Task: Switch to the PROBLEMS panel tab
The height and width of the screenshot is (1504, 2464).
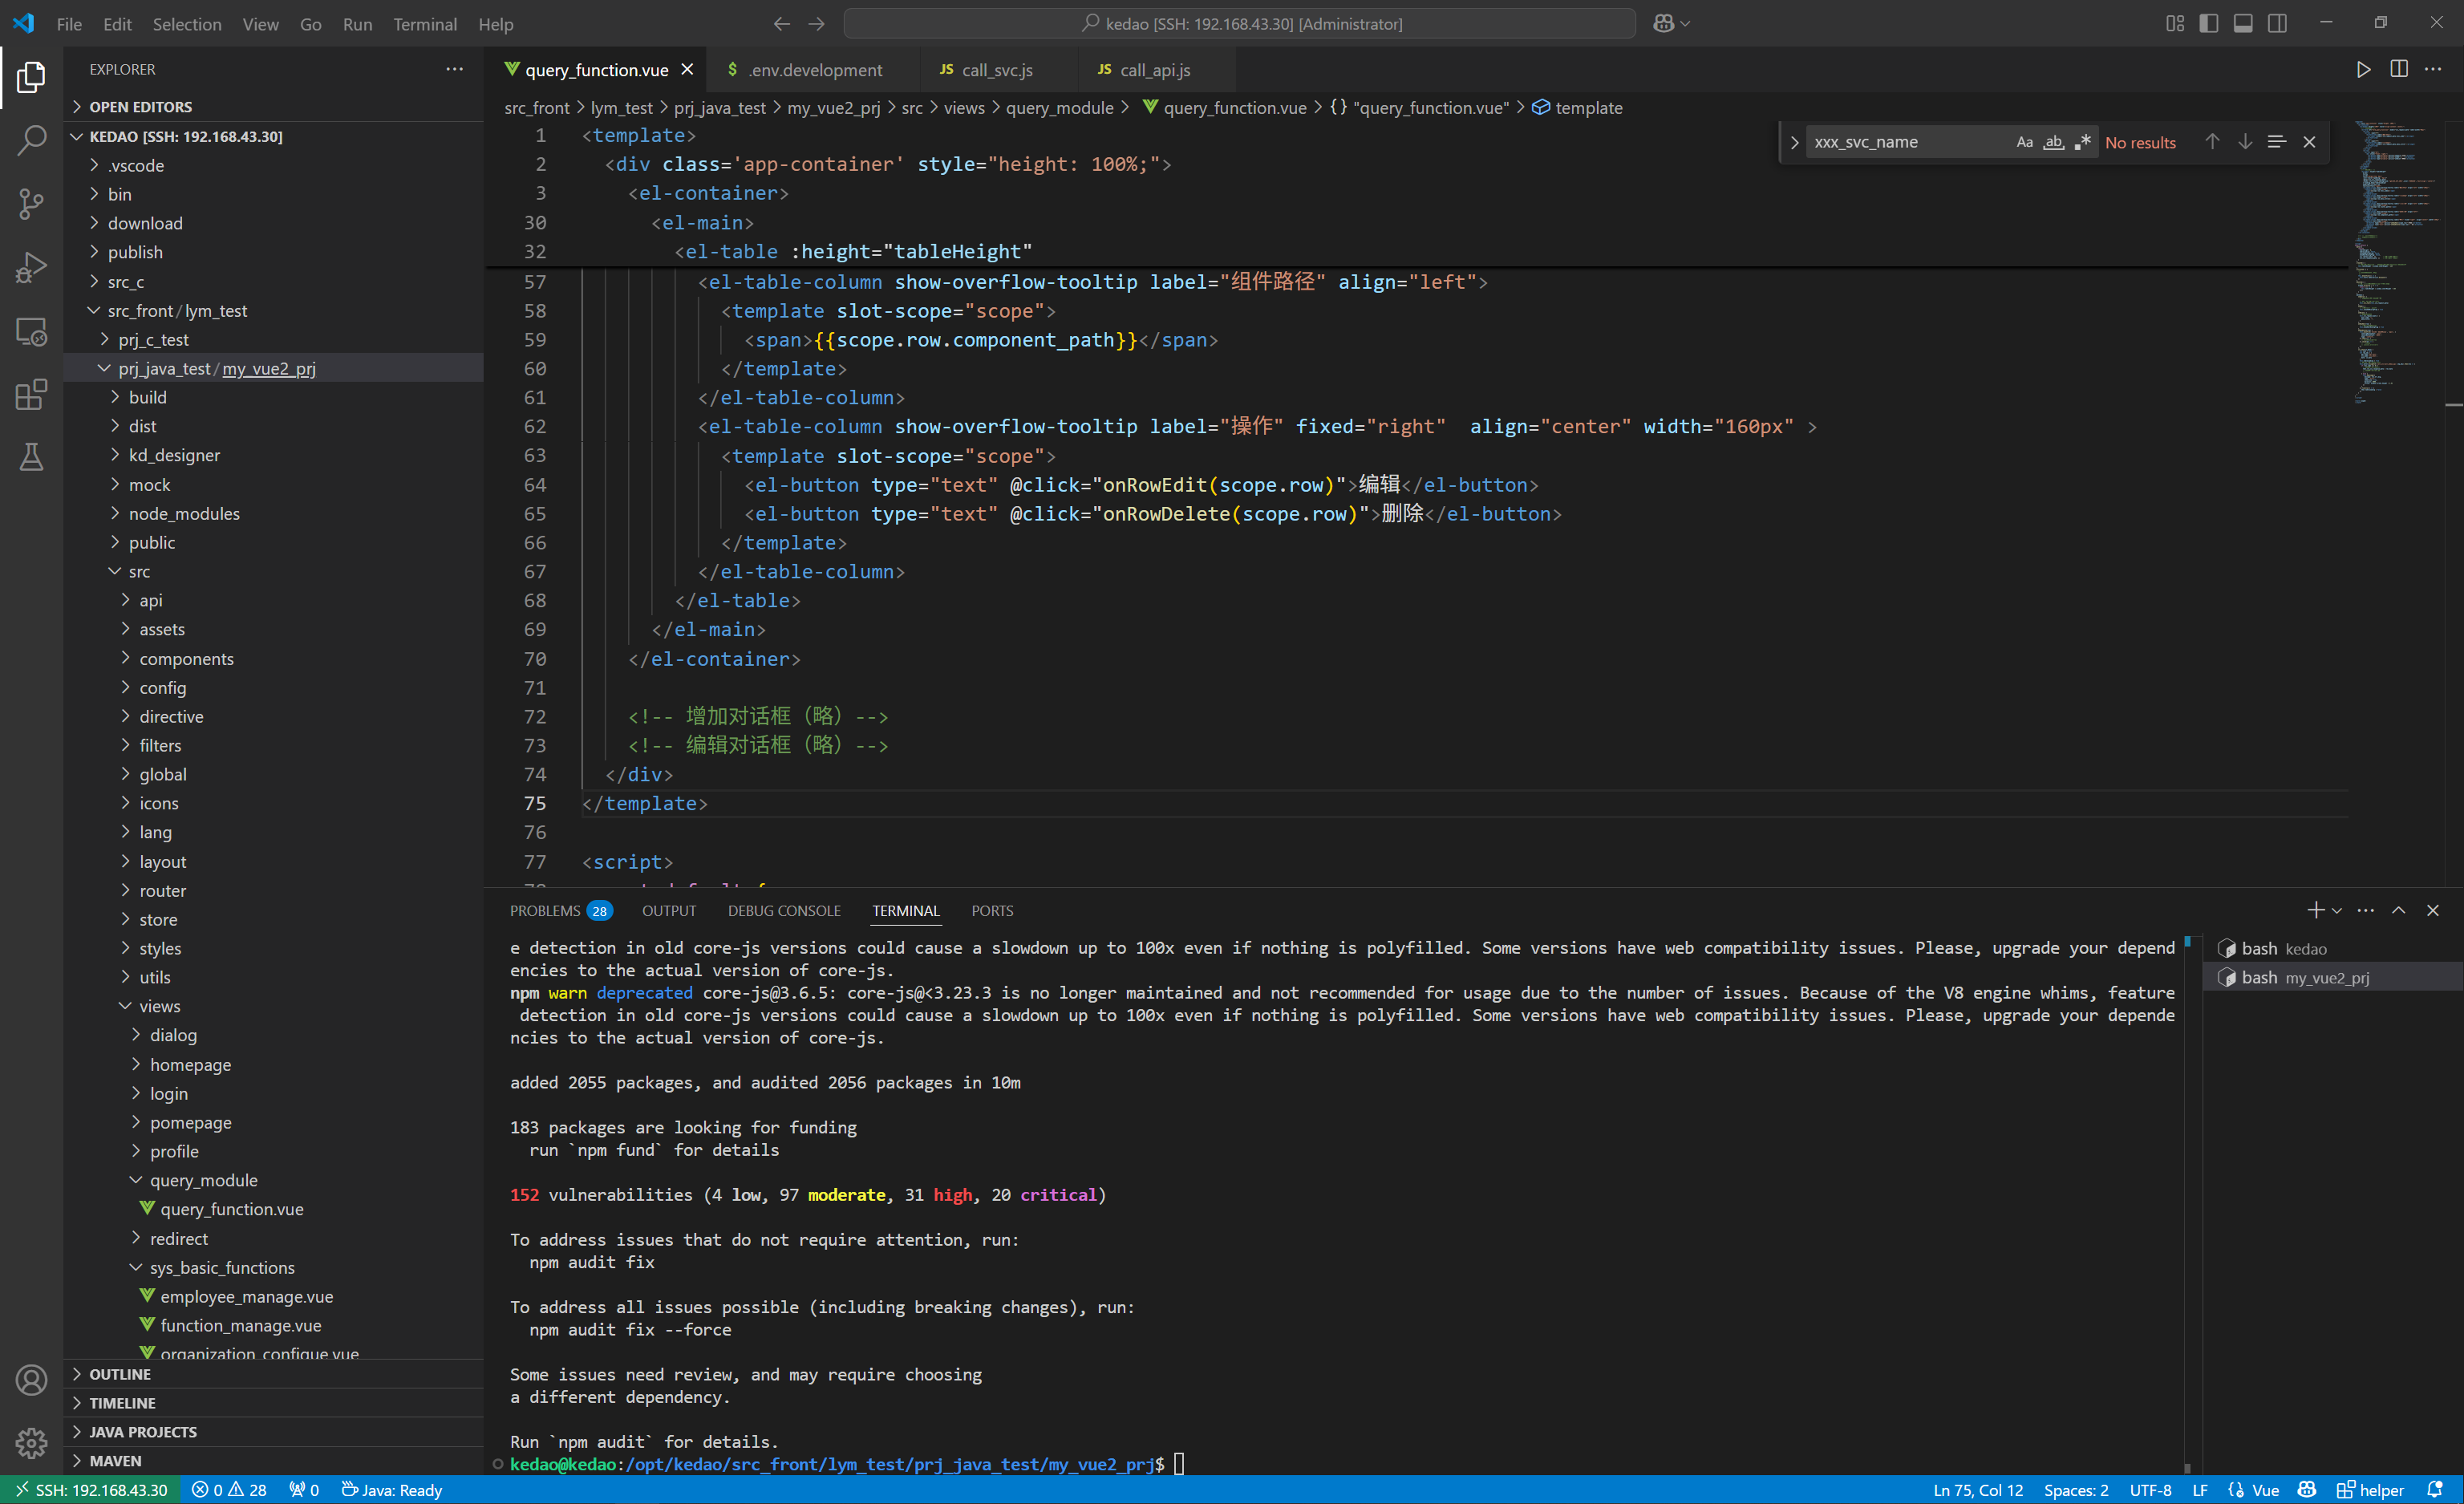Action: (545, 910)
